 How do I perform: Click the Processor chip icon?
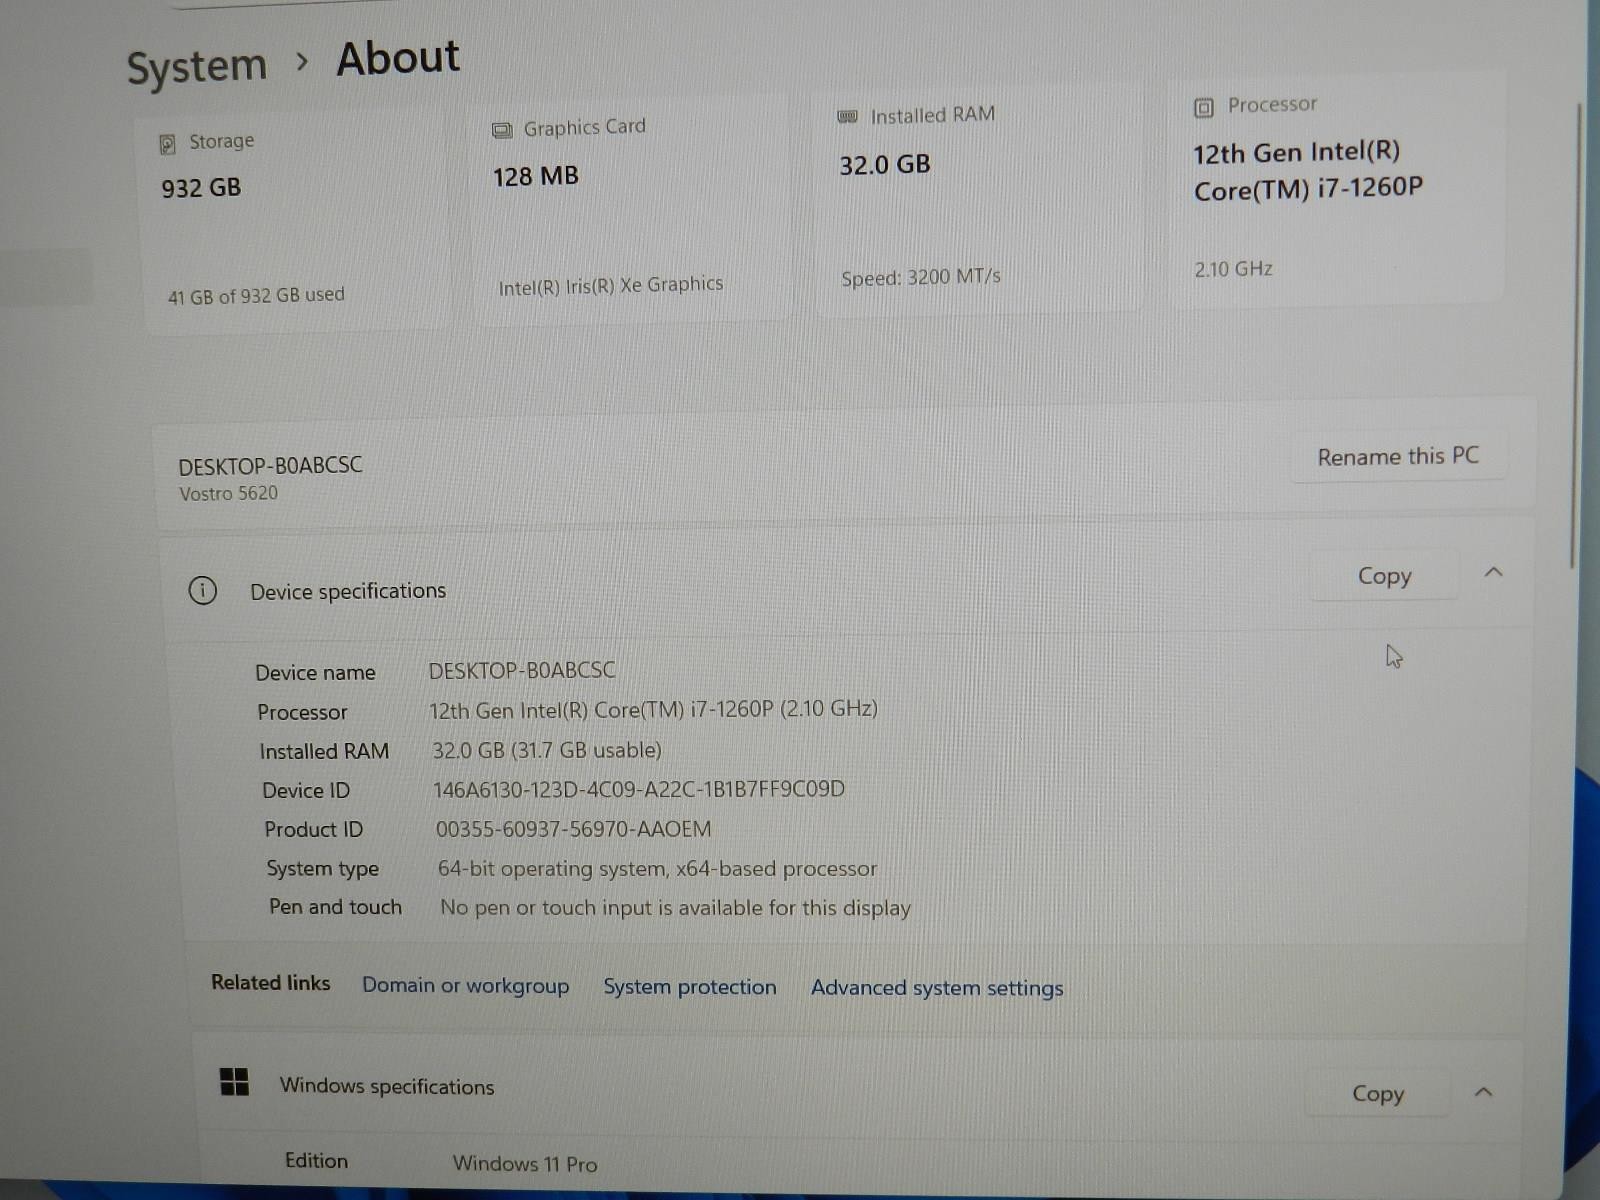point(1204,107)
